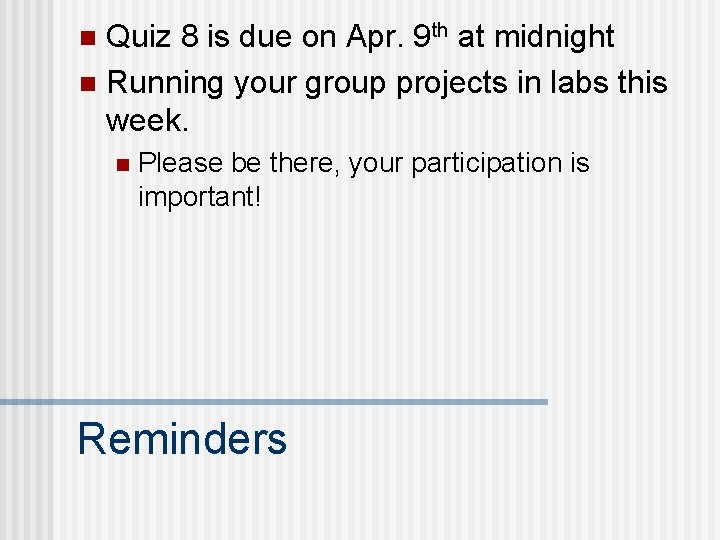Click the word "participation"
720x540 pixels.
pyautogui.click(x=486, y=164)
